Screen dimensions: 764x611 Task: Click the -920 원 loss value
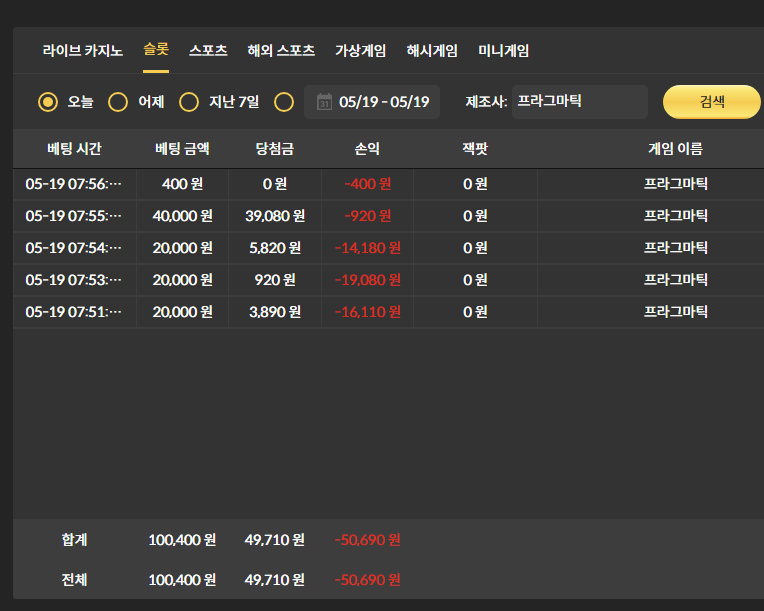click(367, 216)
